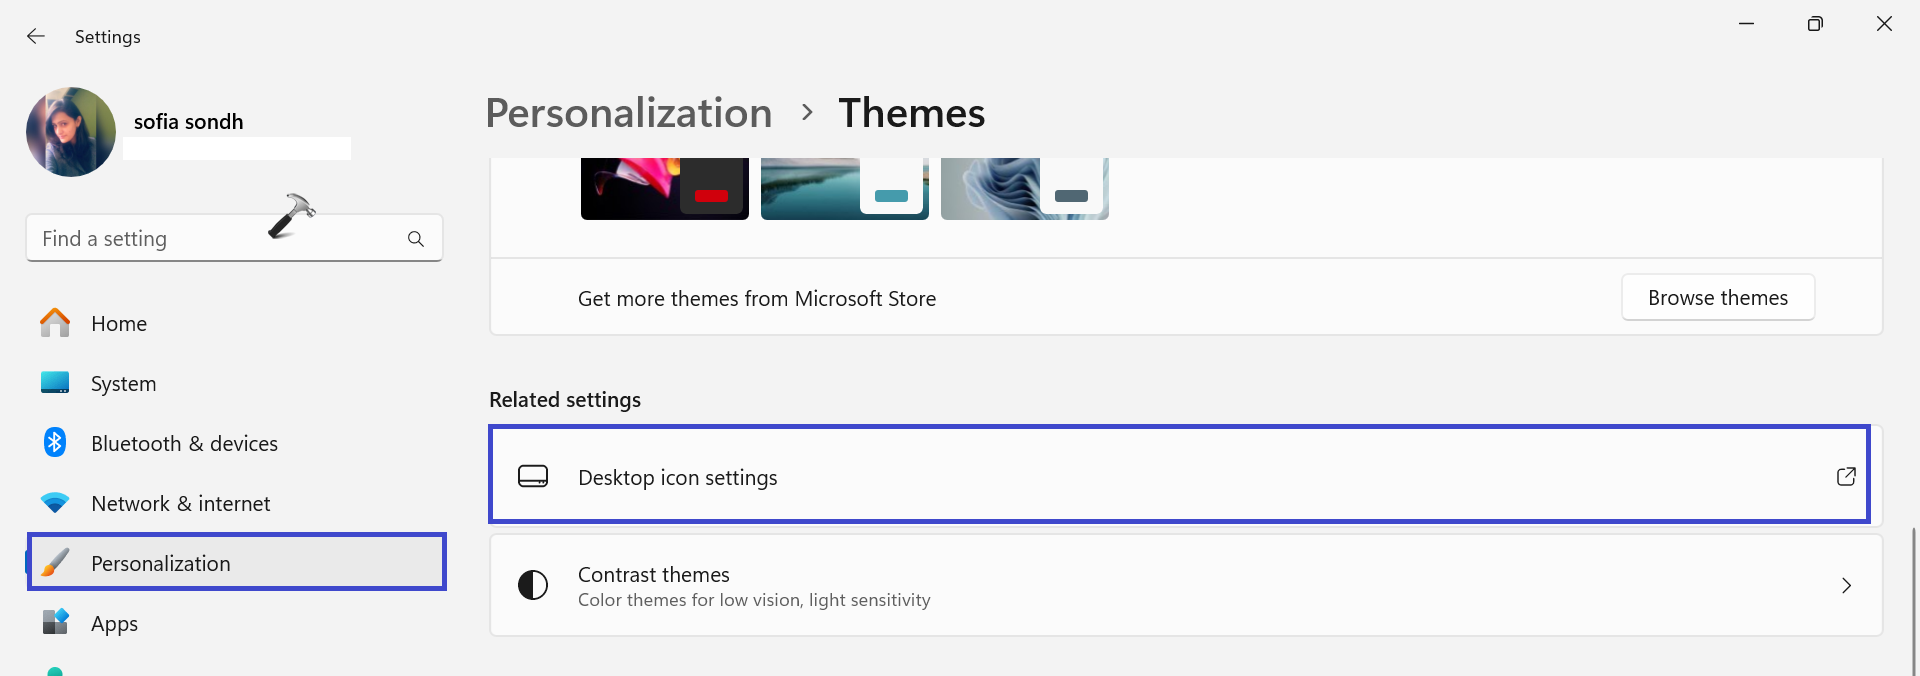Click the back arrow in Settings
1920x676 pixels.
pos(36,37)
